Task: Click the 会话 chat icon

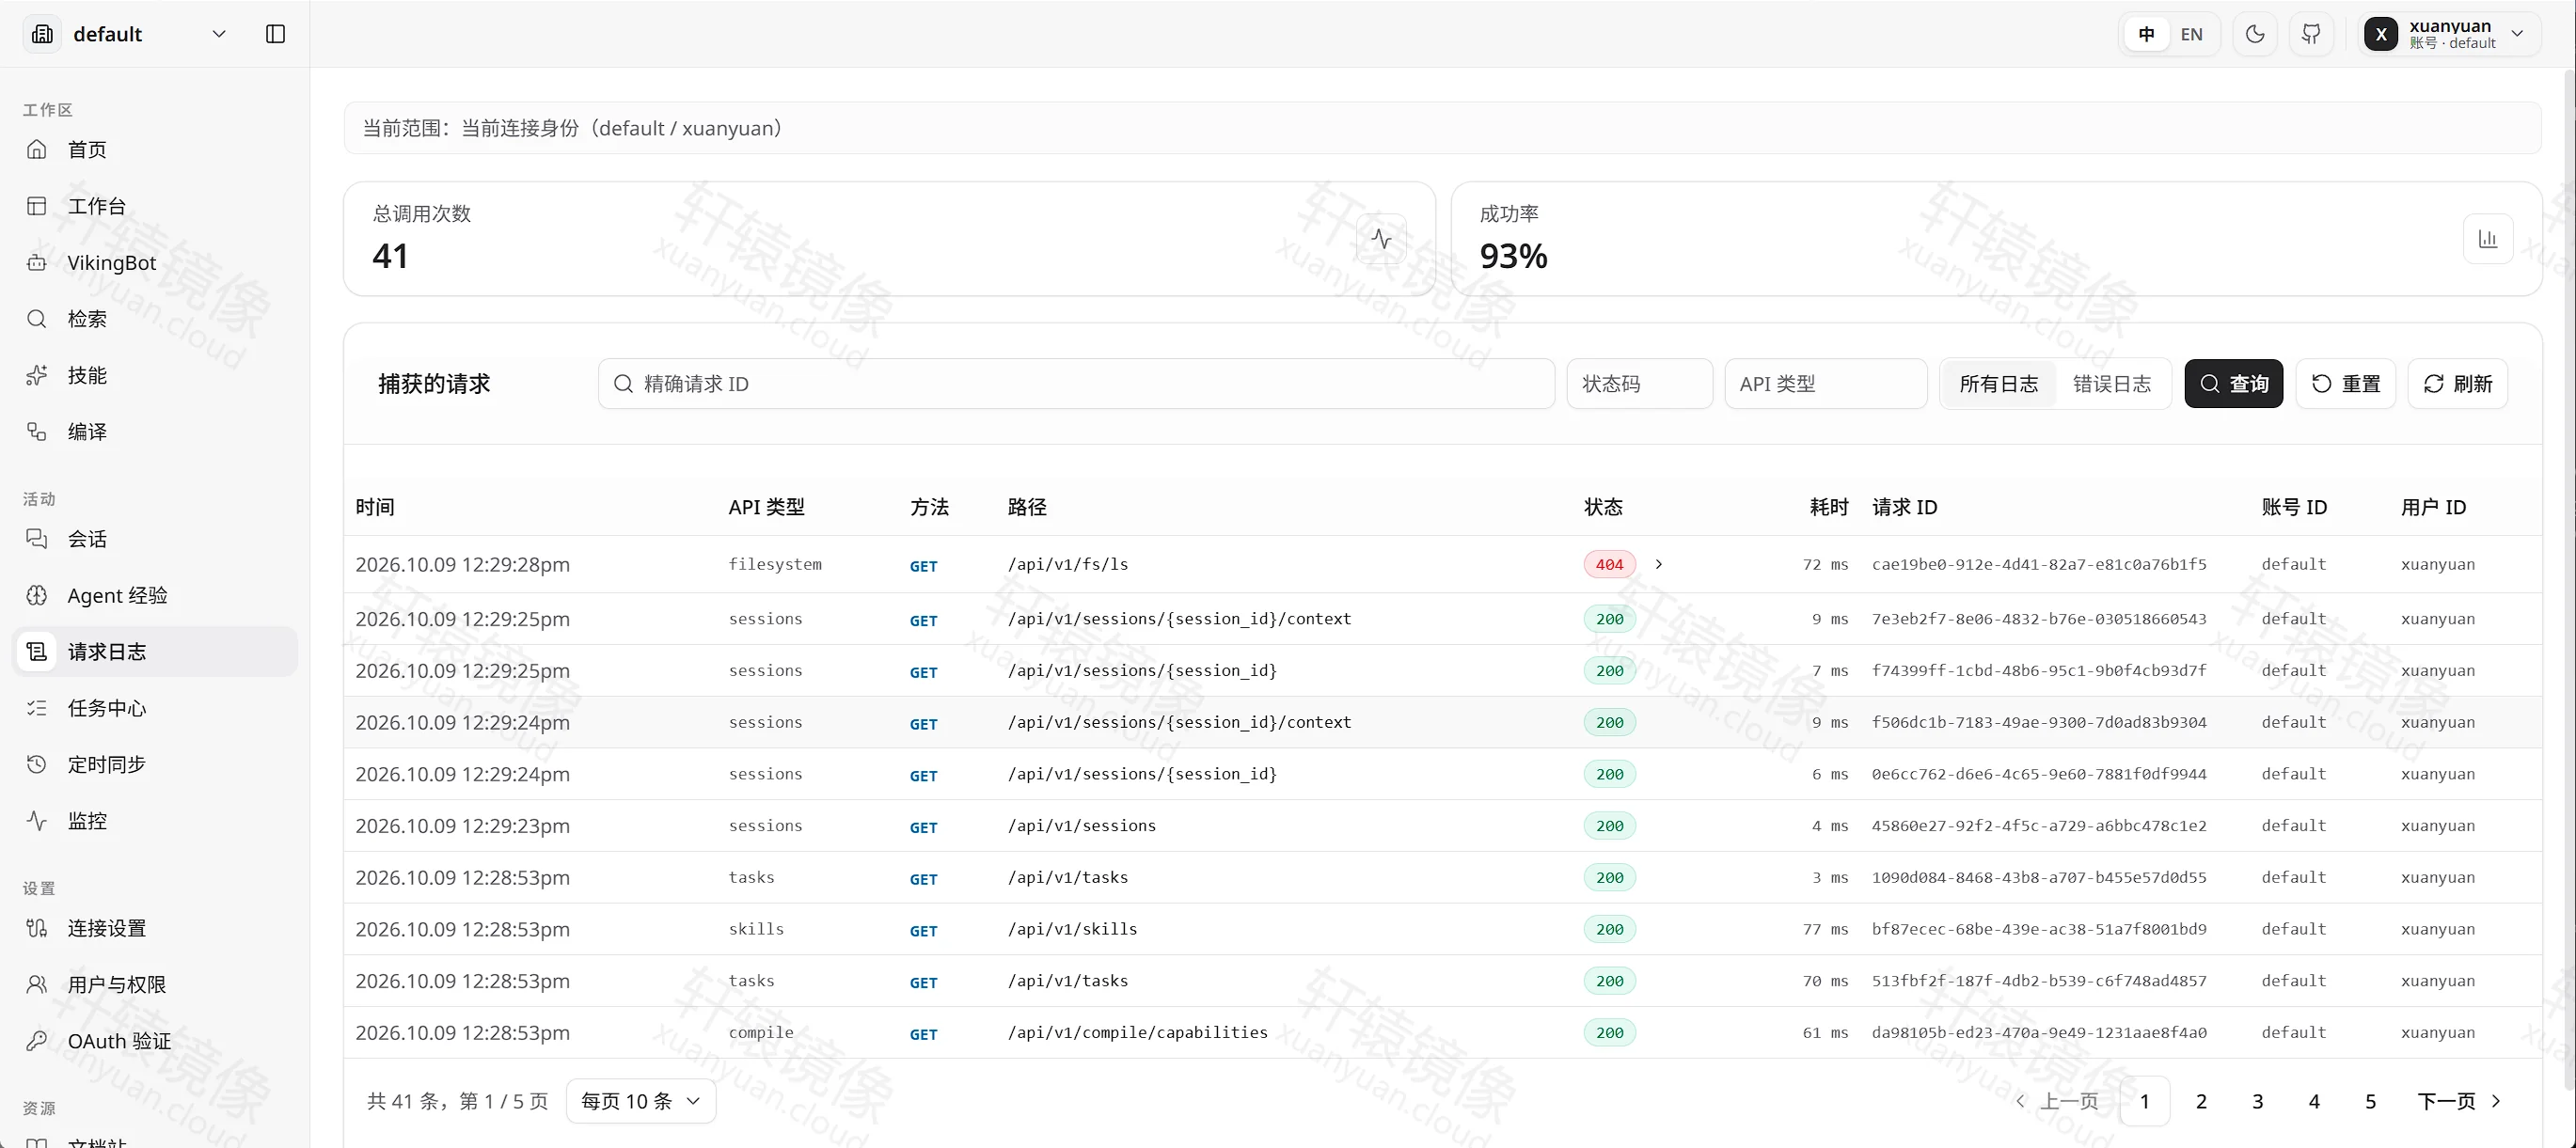Action: point(37,539)
